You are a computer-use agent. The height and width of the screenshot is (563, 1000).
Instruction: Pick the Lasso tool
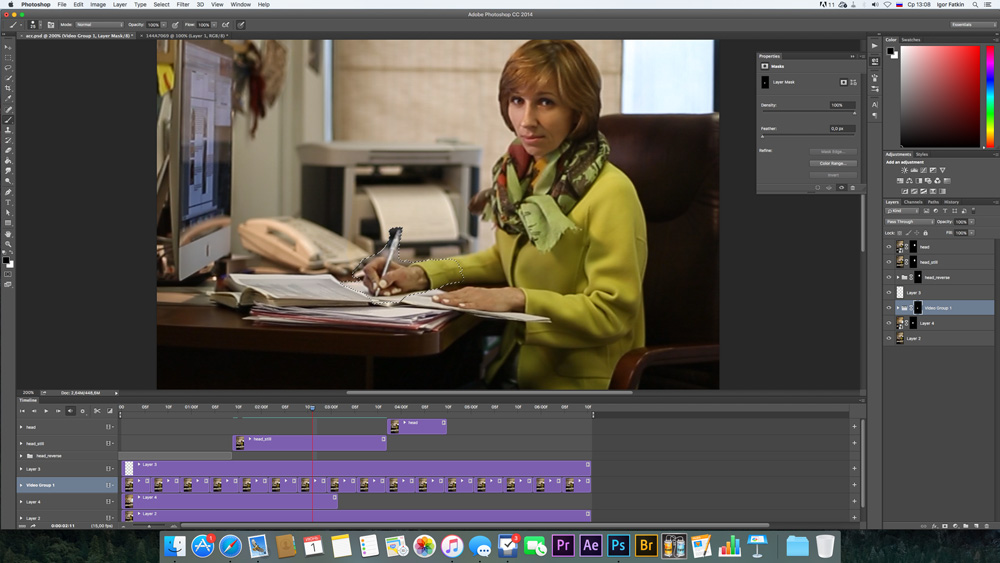pos(8,67)
